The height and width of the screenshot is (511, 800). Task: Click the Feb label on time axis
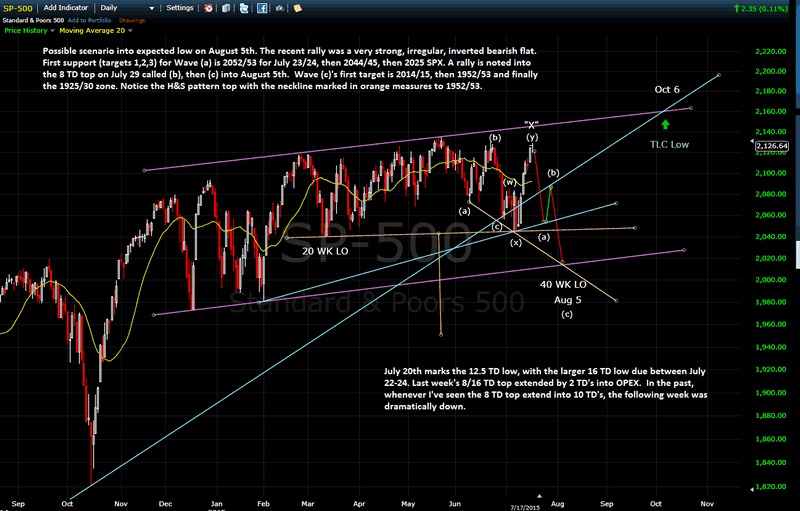pyautogui.click(x=263, y=504)
